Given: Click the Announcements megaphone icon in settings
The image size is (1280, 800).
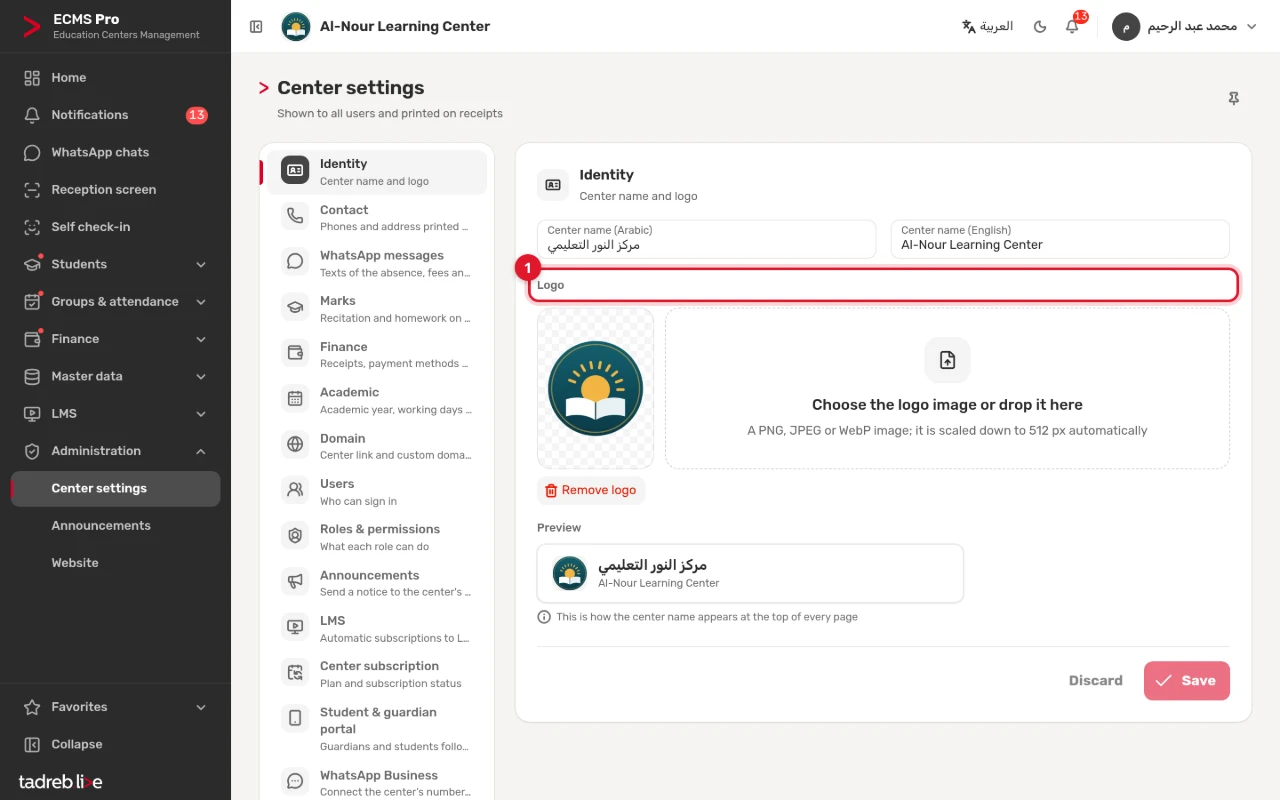Looking at the screenshot, I should tap(295, 581).
